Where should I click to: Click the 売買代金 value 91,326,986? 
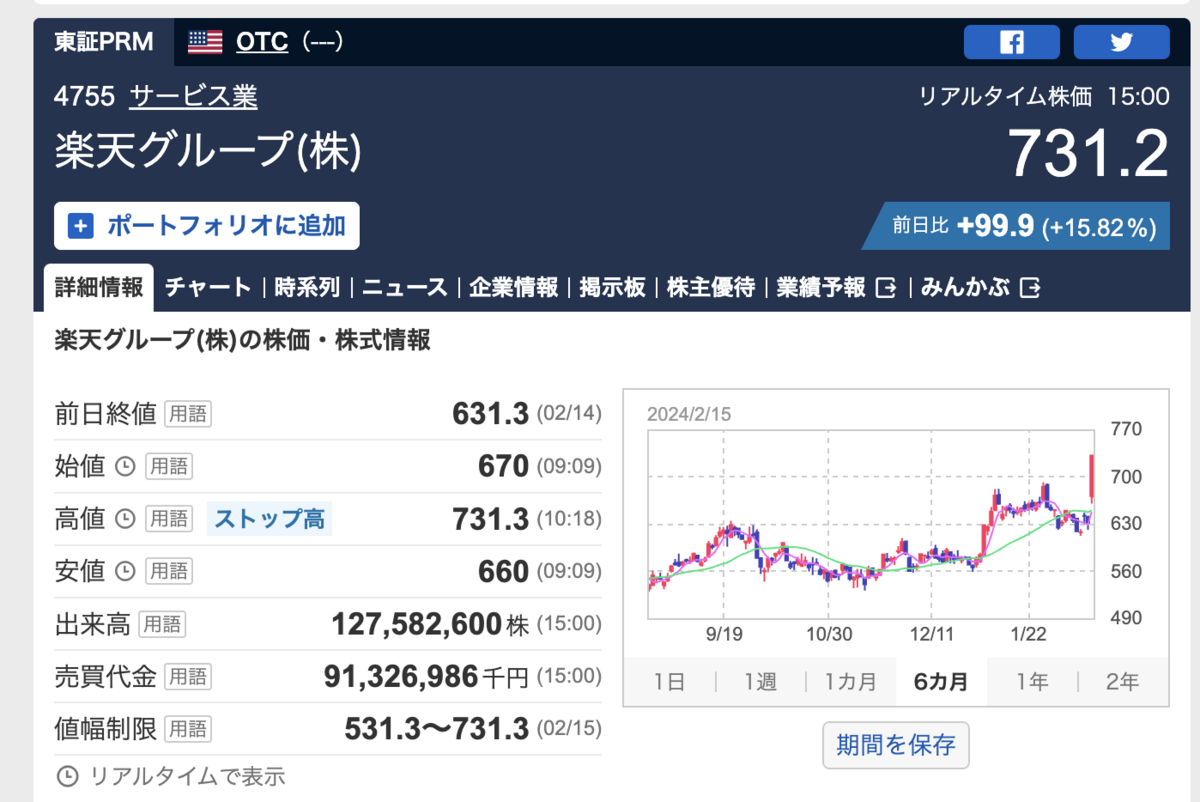click(401, 677)
